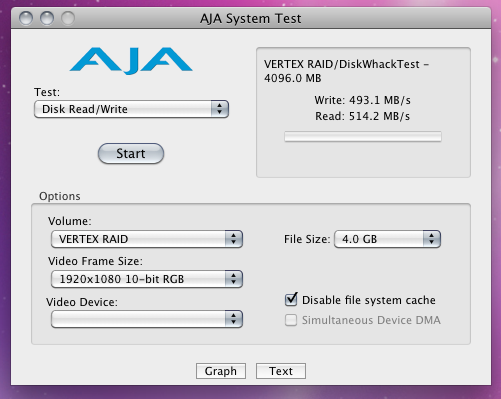Viewport: 501px width, 399px height.
Task: Toggle Simultaneous Device DMA checkbox
Action: [x=291, y=320]
